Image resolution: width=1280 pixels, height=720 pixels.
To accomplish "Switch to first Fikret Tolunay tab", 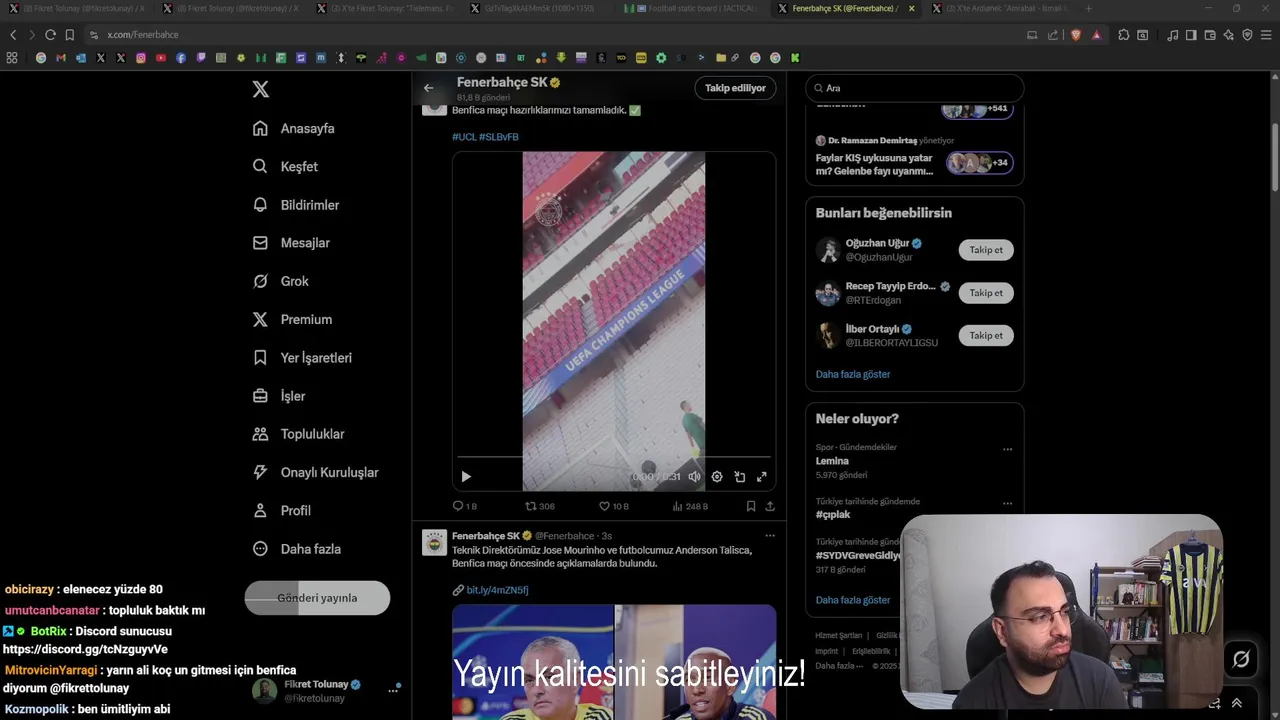I will click(80, 8).
